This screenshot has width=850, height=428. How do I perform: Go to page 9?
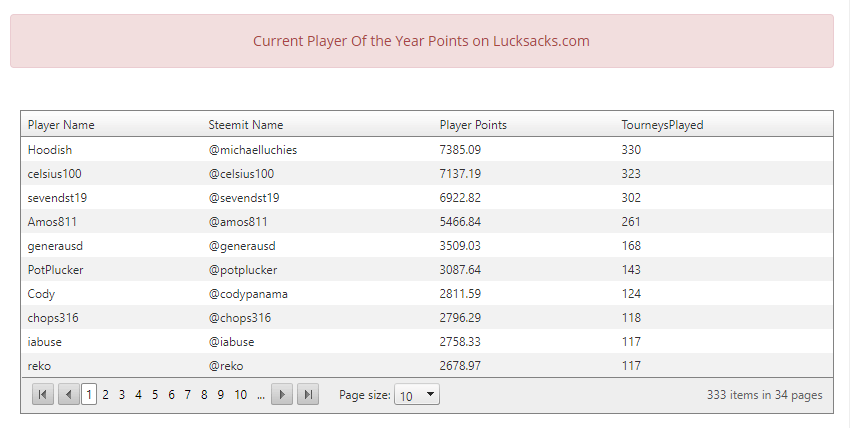click(221, 395)
